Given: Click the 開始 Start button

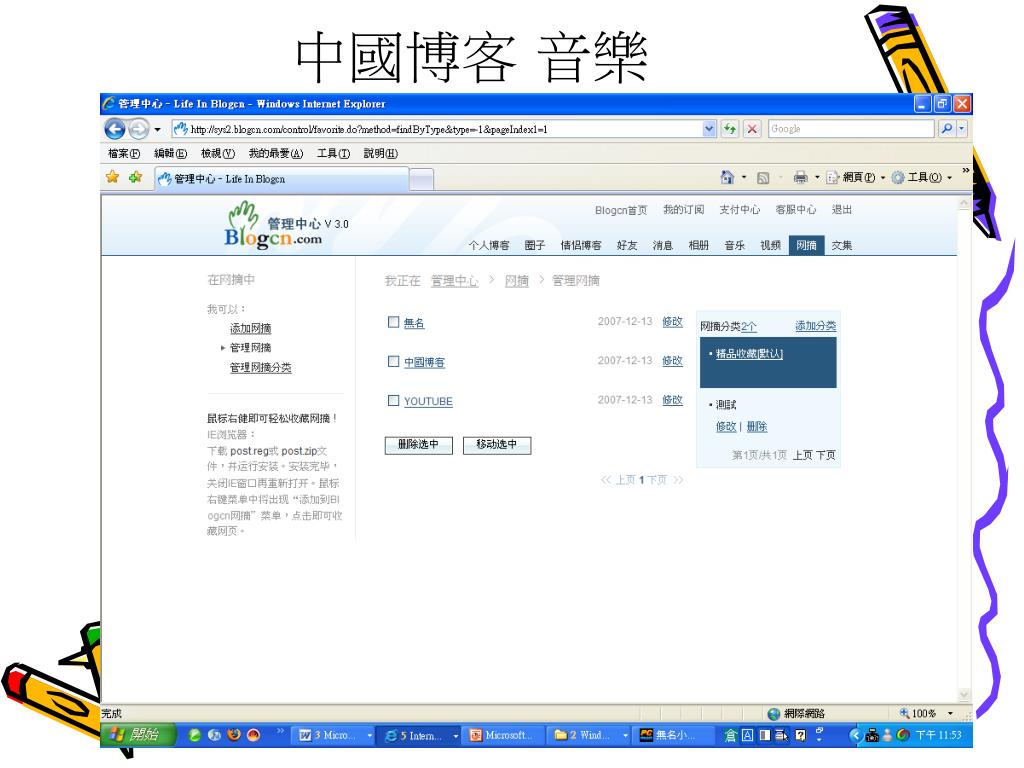Looking at the screenshot, I should point(138,735).
